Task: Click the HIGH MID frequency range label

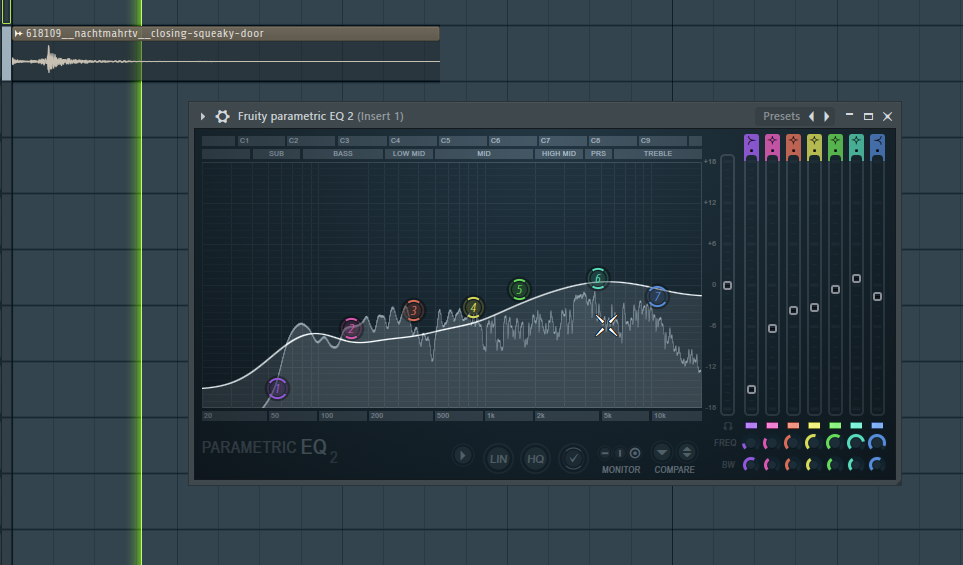Action: pos(559,154)
